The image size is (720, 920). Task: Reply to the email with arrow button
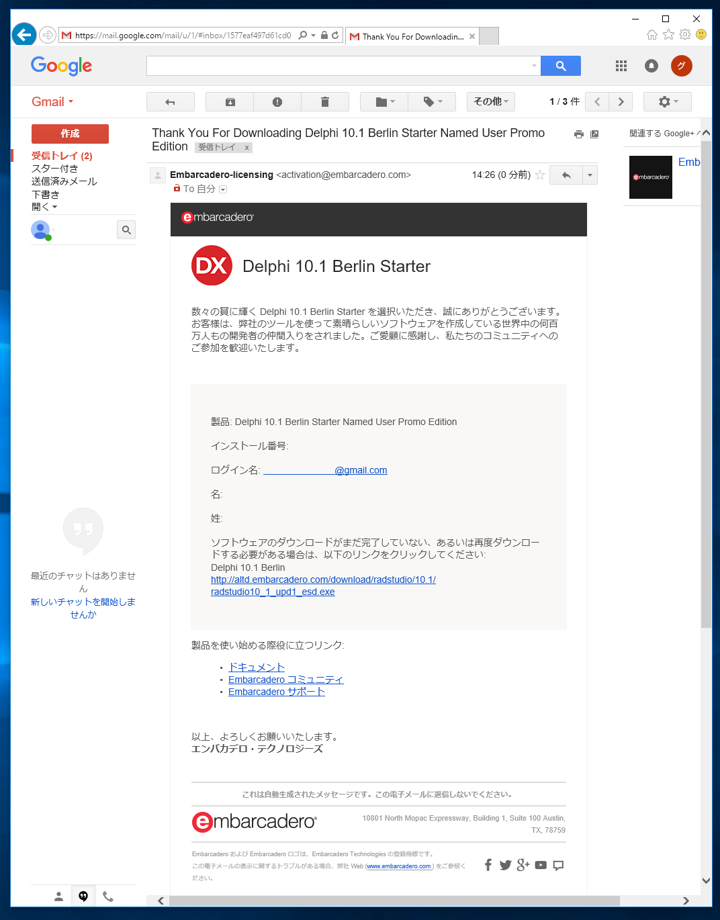566,175
